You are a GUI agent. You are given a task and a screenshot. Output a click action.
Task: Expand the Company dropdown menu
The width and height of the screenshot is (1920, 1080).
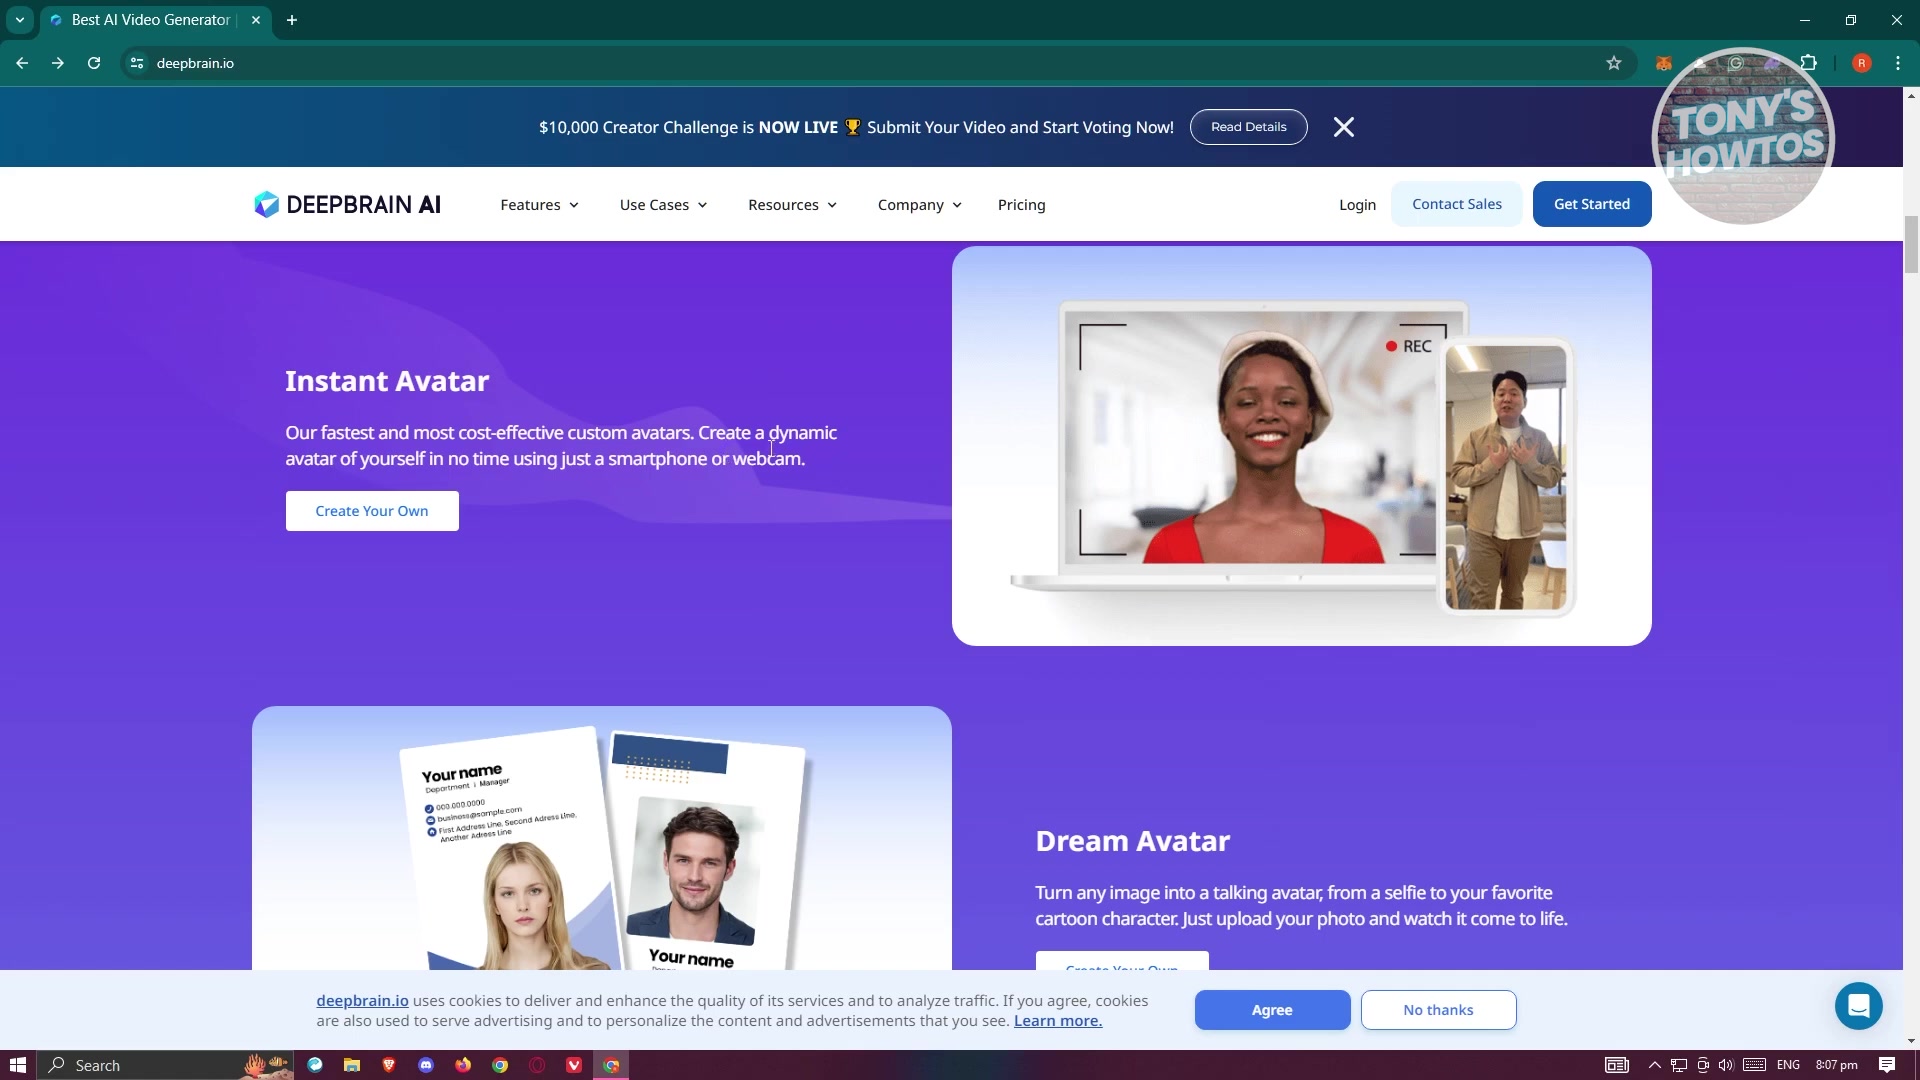tap(919, 205)
